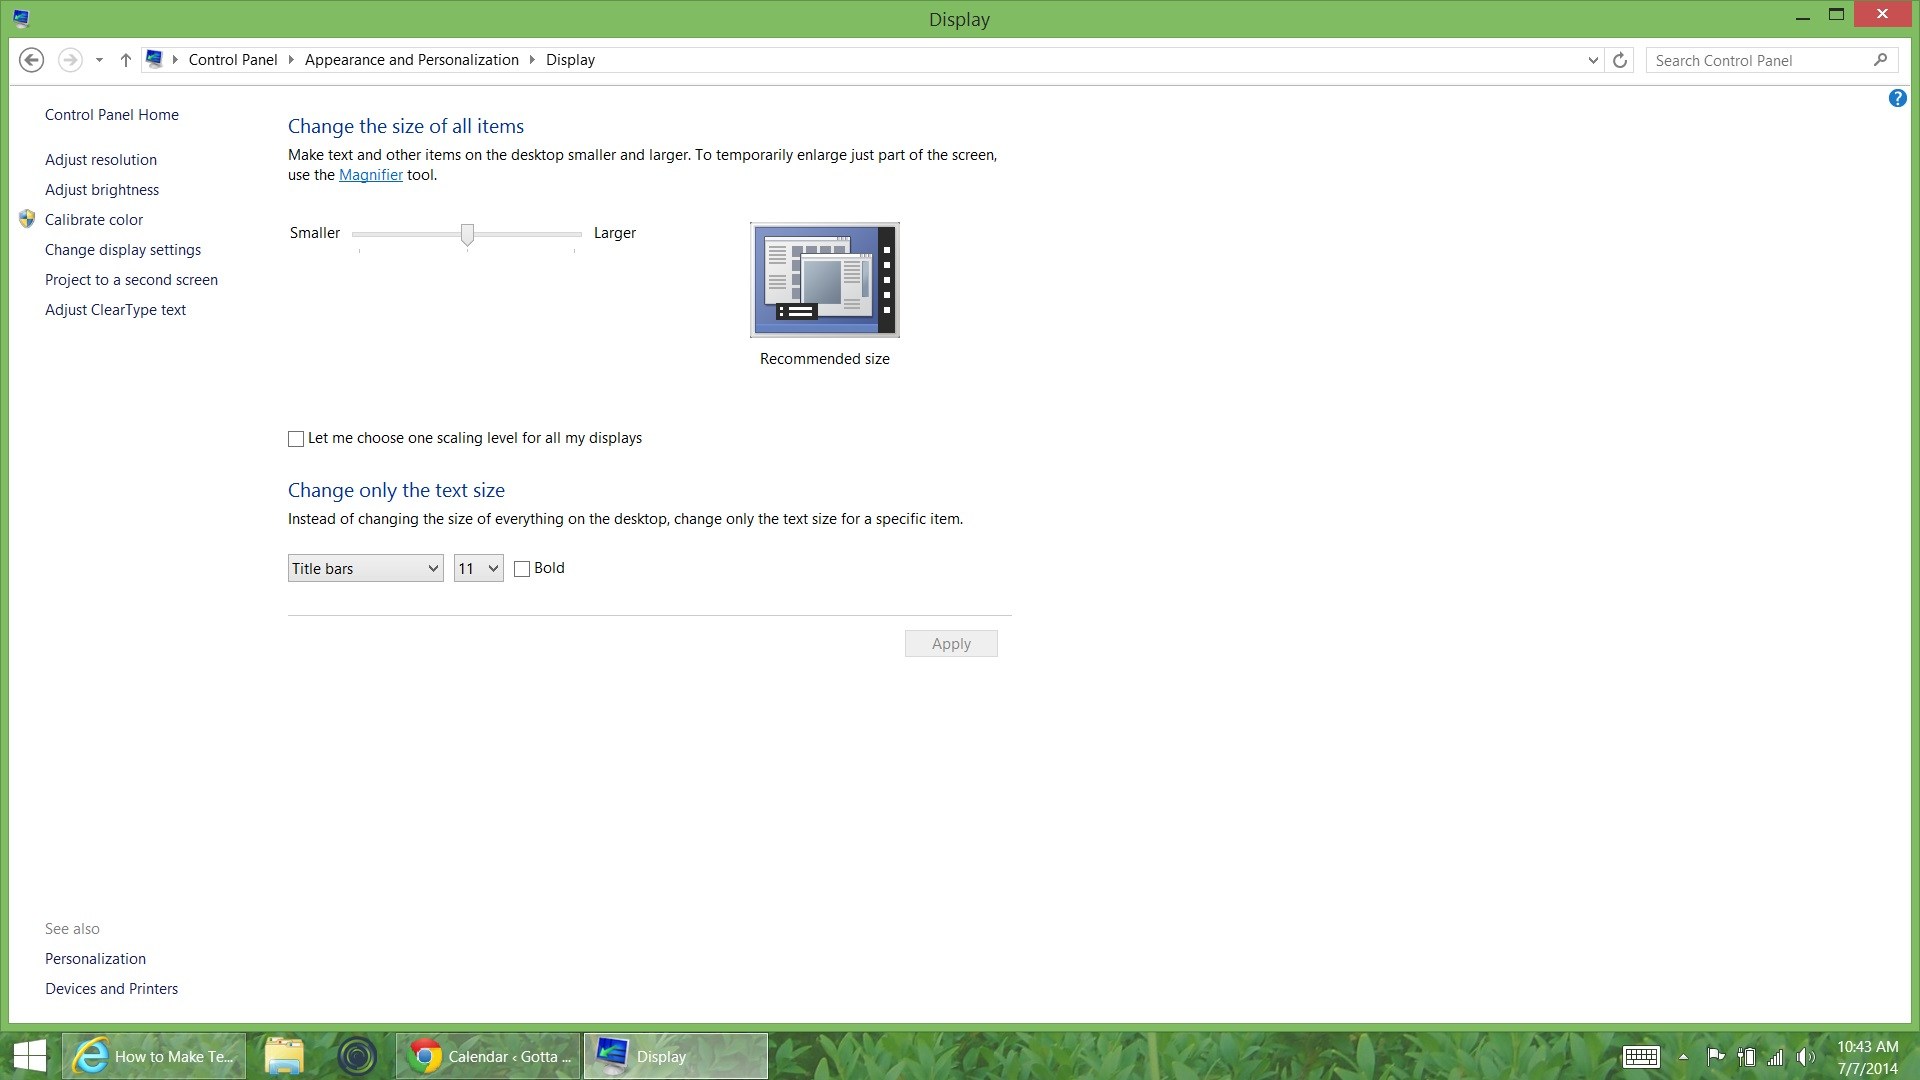
Task: Click the Refresh icon in the address bar
Action: [1620, 60]
